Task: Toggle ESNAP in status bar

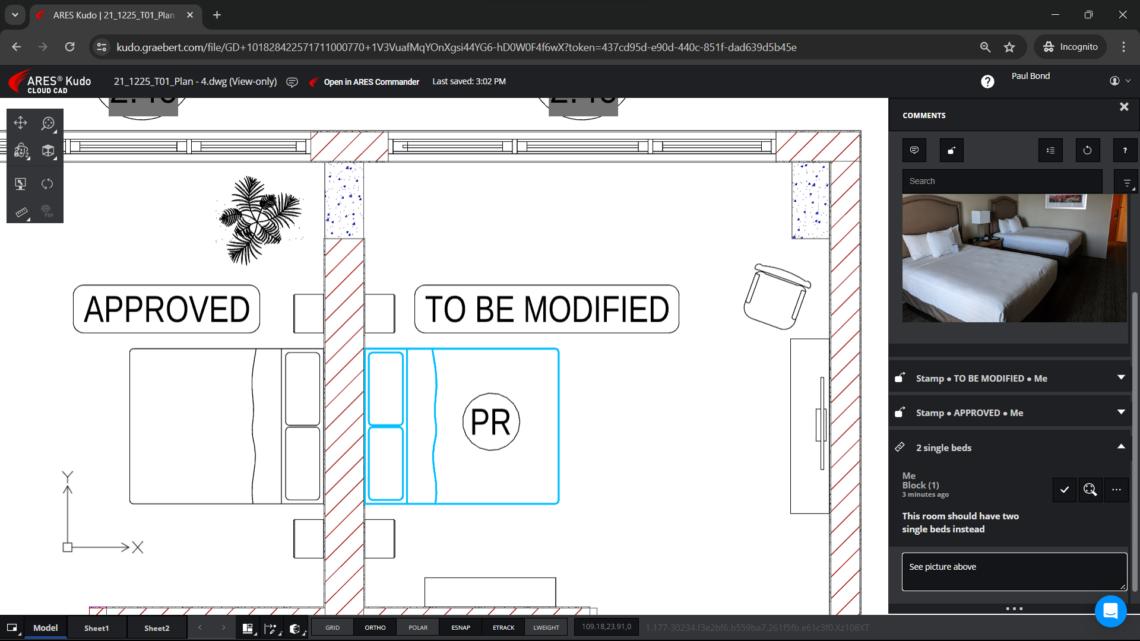Action: (x=460, y=627)
